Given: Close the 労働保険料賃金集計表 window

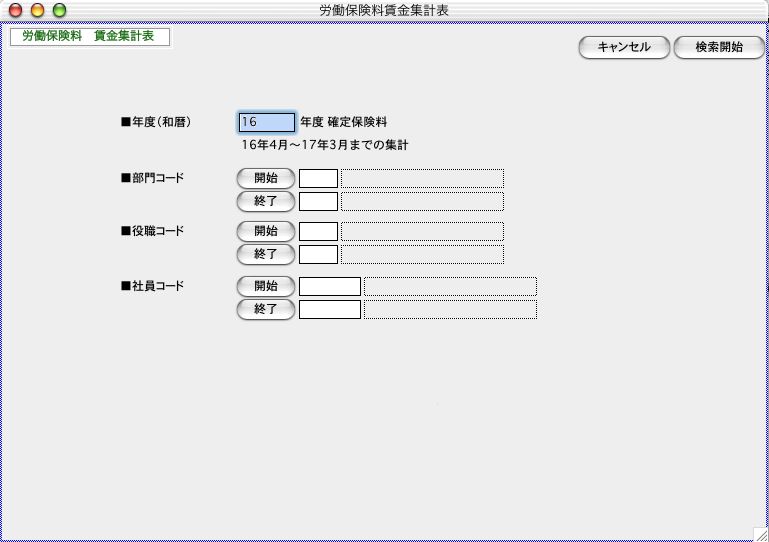Looking at the screenshot, I should click(15, 10).
